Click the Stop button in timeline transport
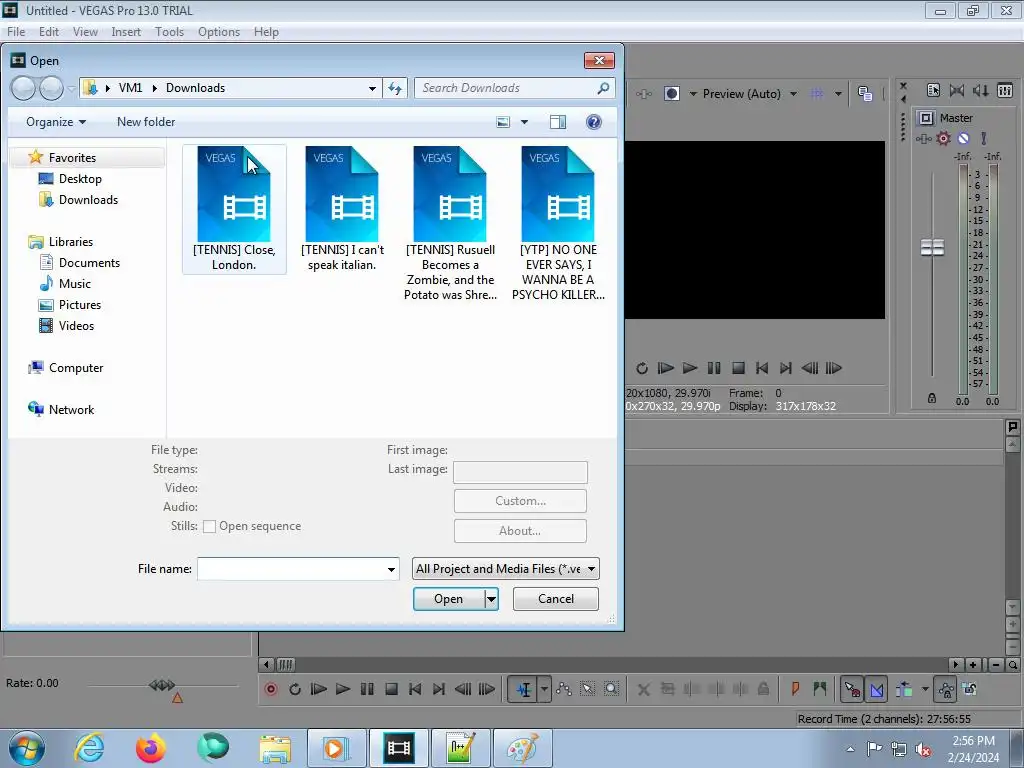The width and height of the screenshot is (1024, 768). [391, 689]
